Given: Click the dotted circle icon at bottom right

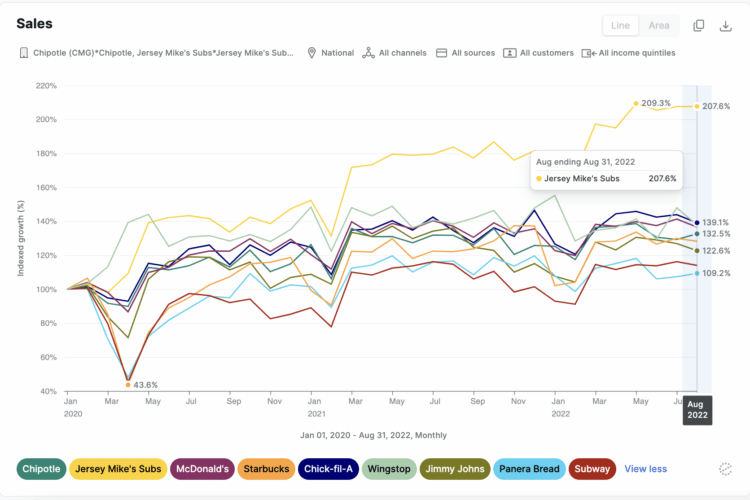Looking at the screenshot, I should [726, 469].
